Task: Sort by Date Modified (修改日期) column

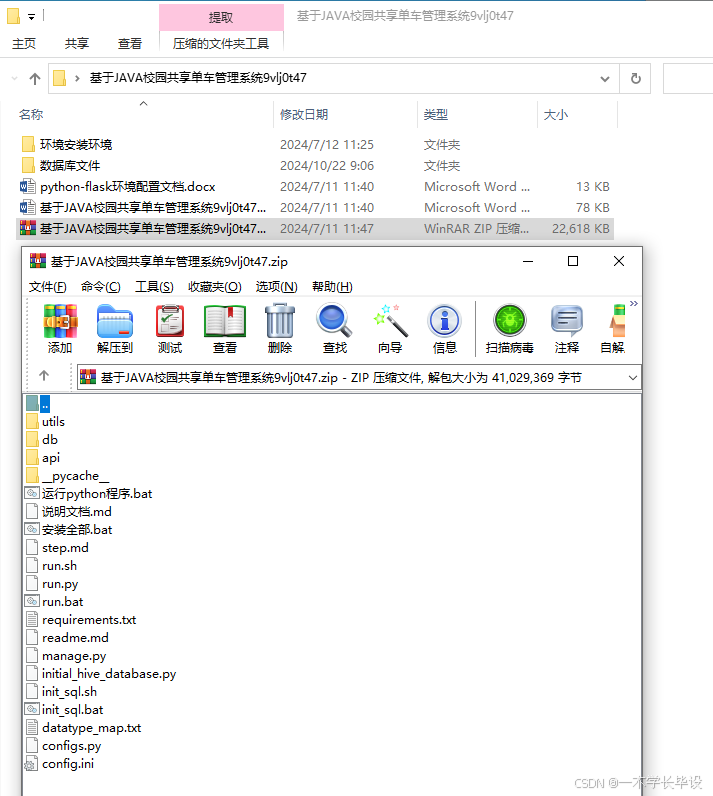Action: tap(304, 115)
